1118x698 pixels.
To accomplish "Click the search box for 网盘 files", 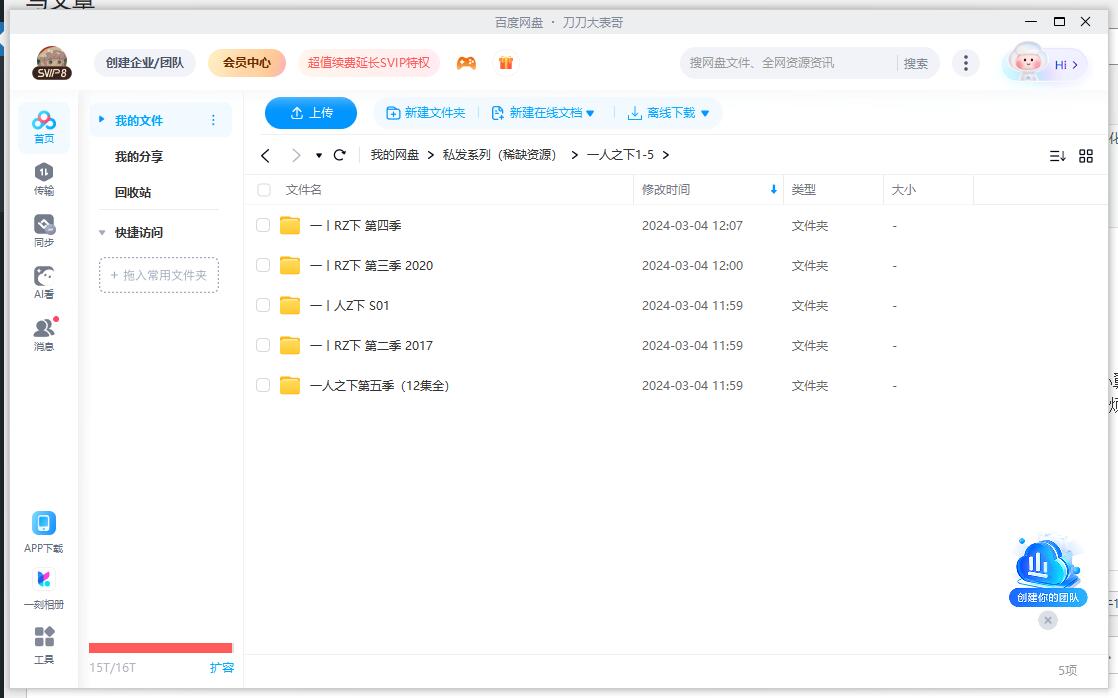I will [x=785, y=63].
